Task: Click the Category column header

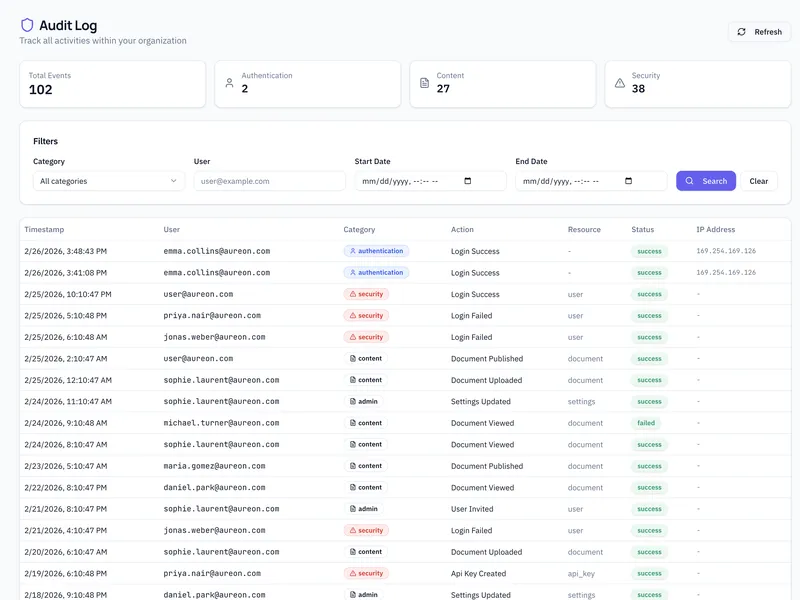Action: tap(359, 230)
